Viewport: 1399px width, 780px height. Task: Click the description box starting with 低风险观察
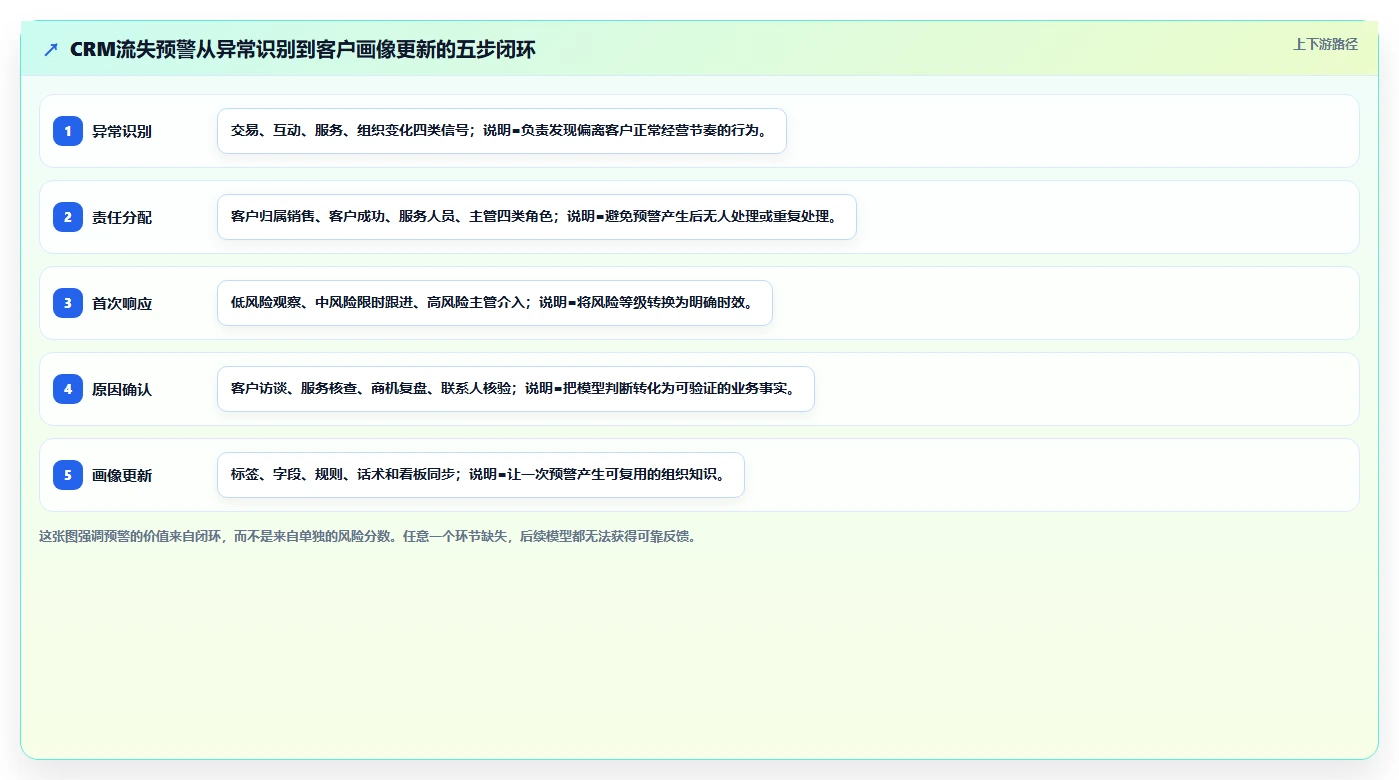click(x=495, y=303)
